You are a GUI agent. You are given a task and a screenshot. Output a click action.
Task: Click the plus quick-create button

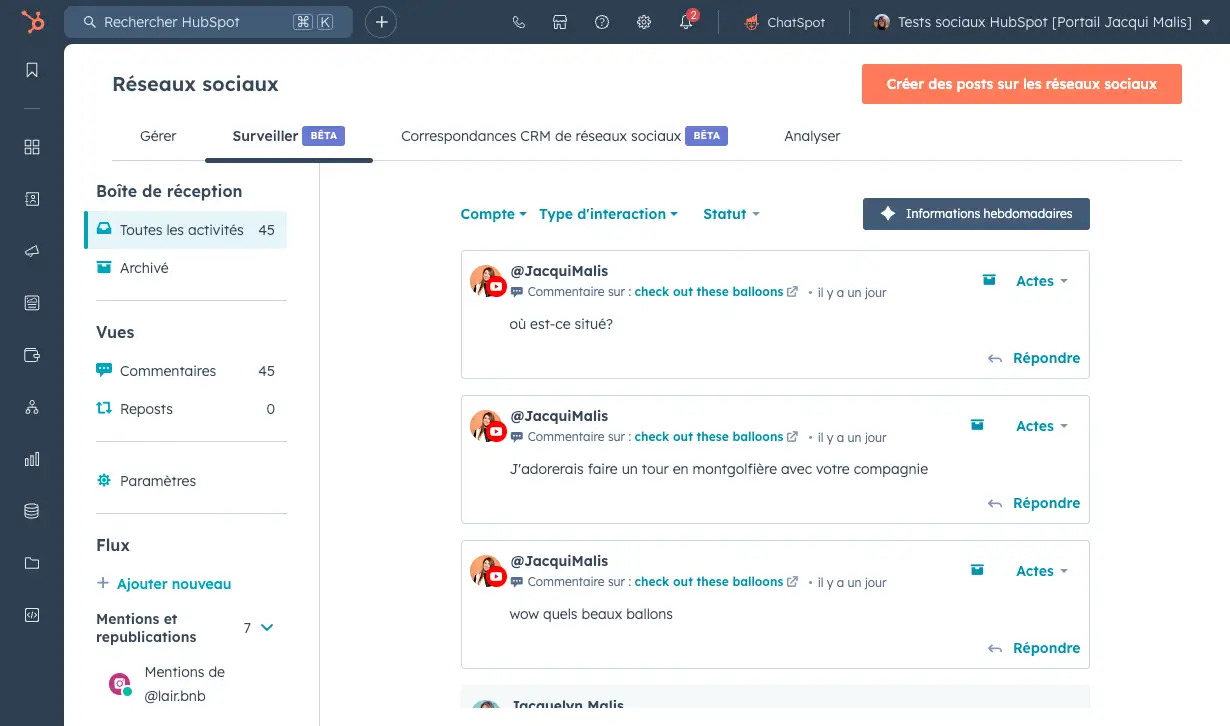(381, 22)
